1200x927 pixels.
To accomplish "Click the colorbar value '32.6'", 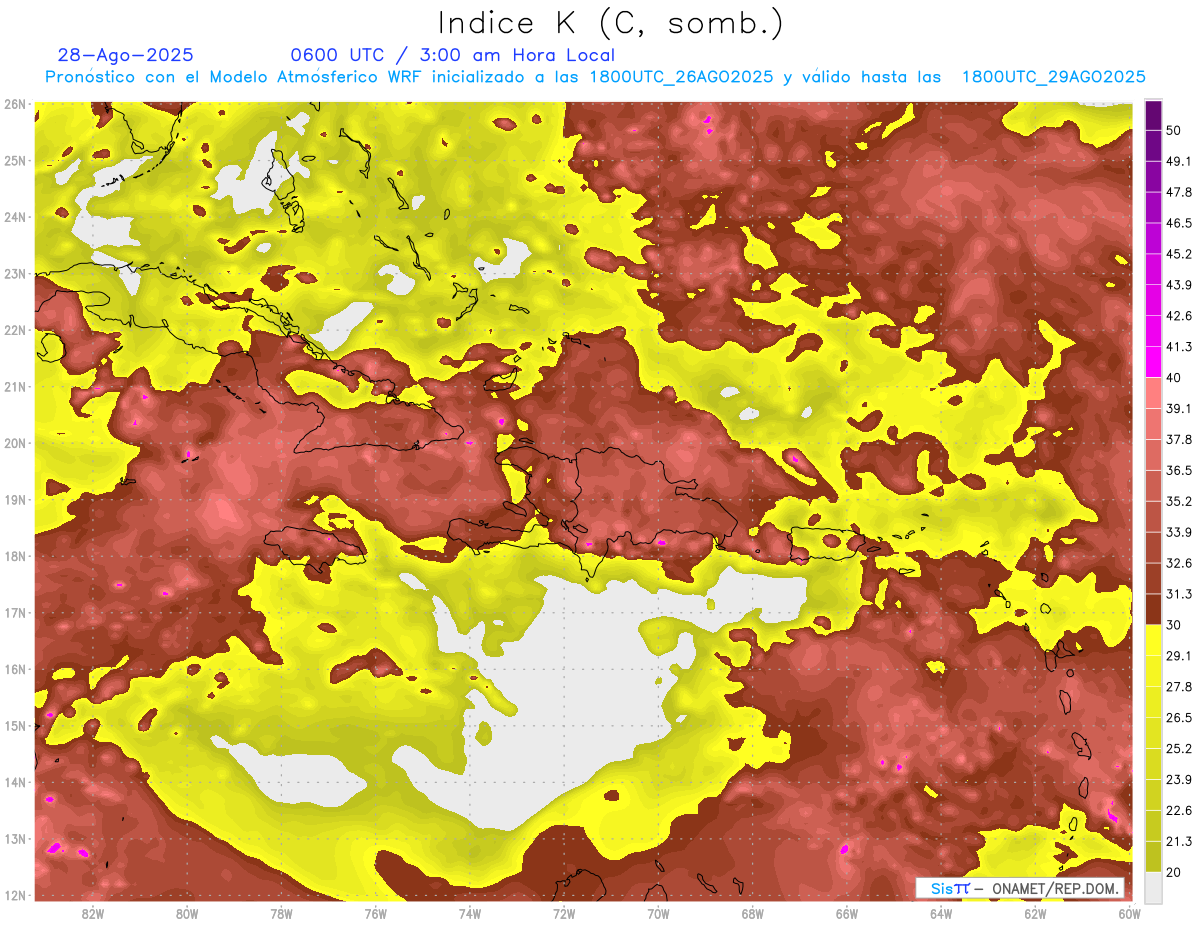I will pos(1178,563).
